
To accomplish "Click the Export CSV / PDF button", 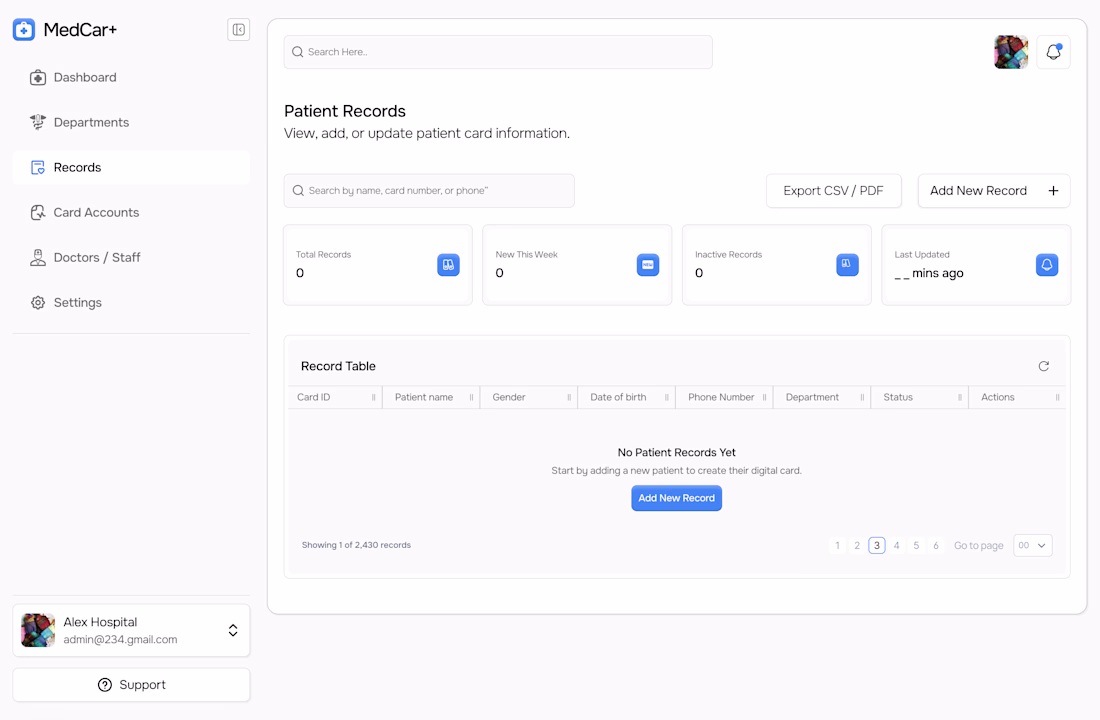I will point(833,191).
